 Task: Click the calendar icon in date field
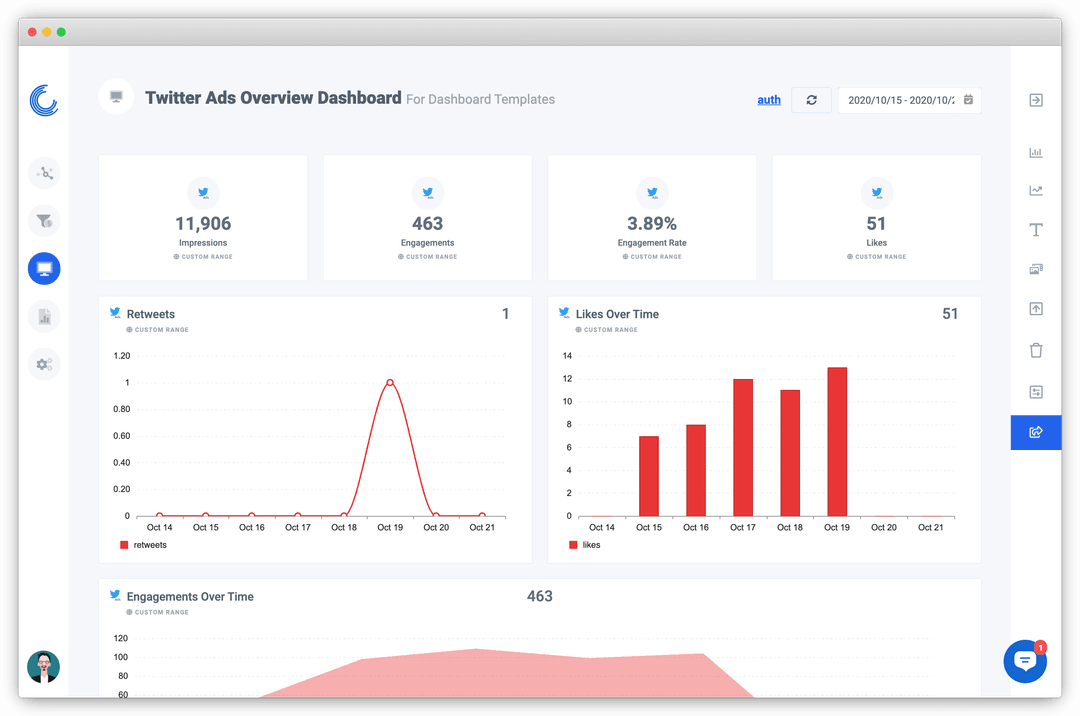[x=968, y=100]
